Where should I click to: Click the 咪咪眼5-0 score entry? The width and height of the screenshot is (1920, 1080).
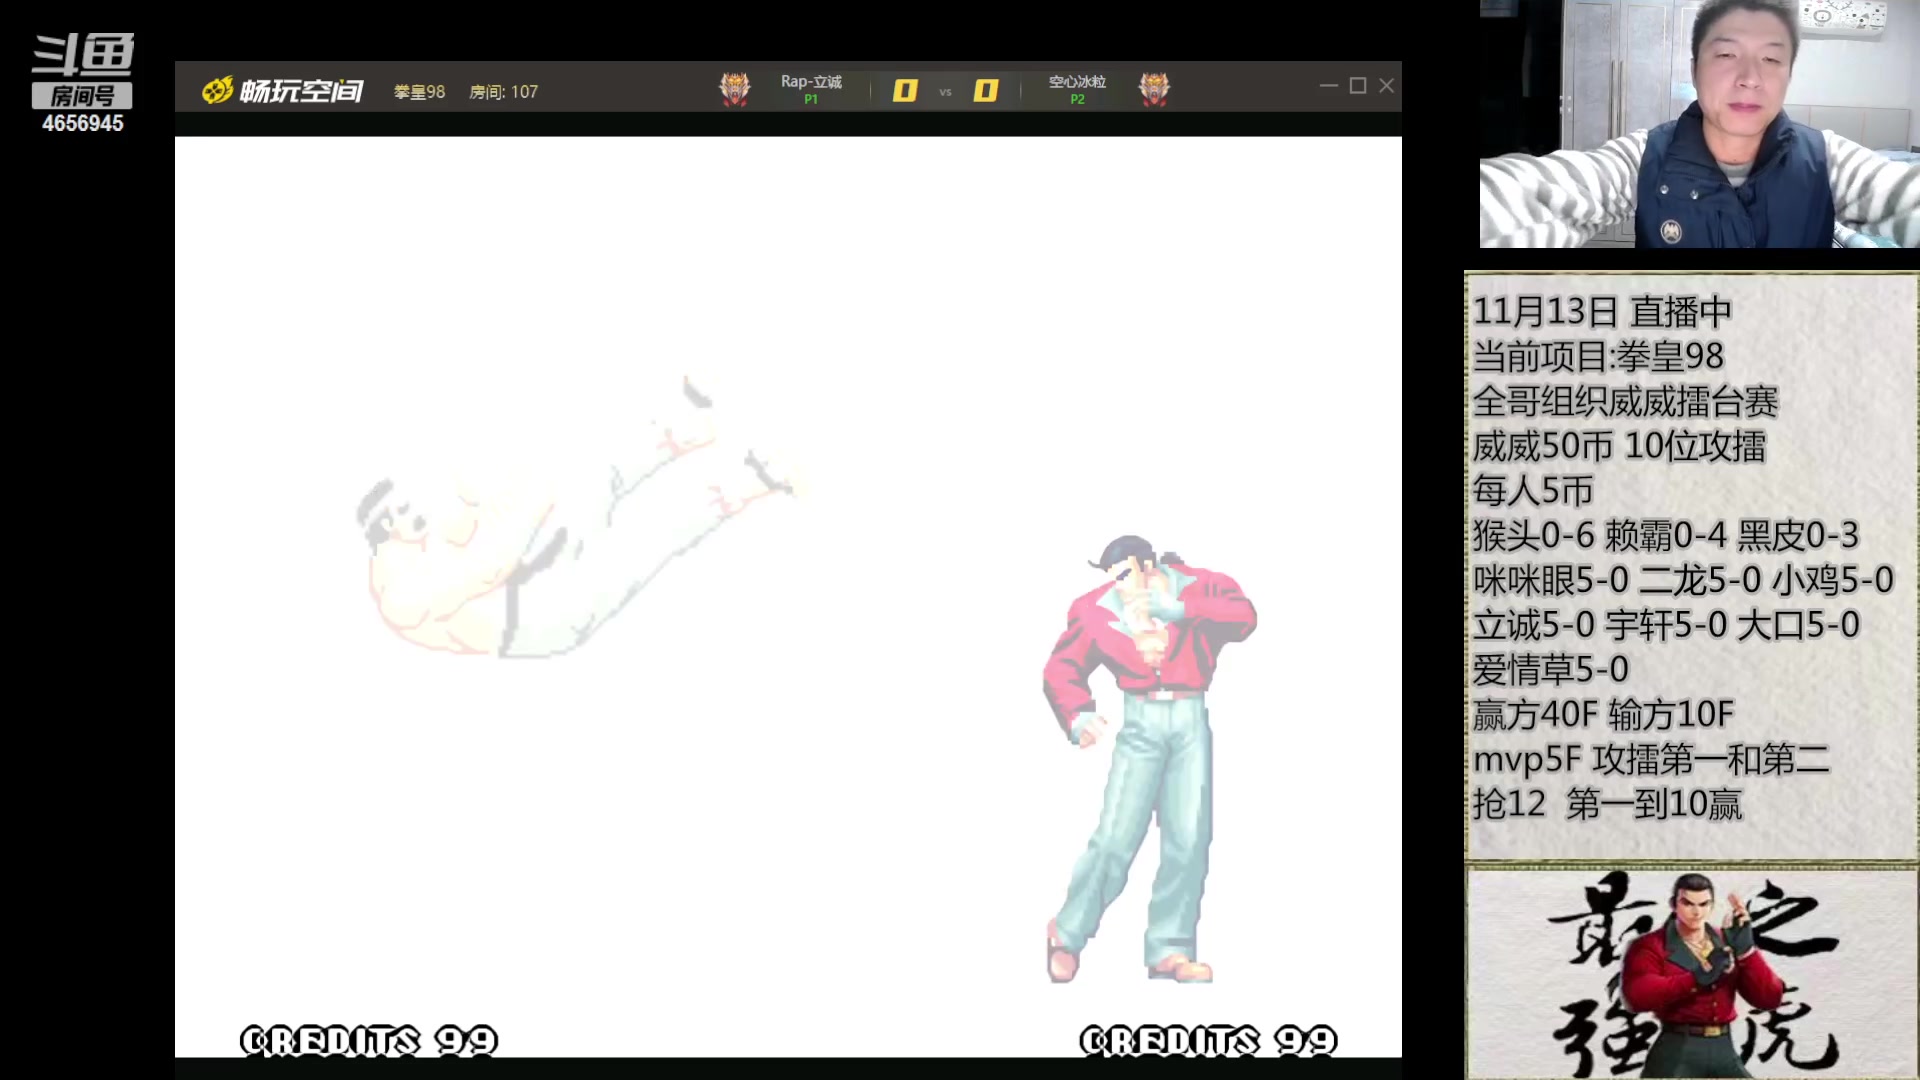pos(1551,580)
